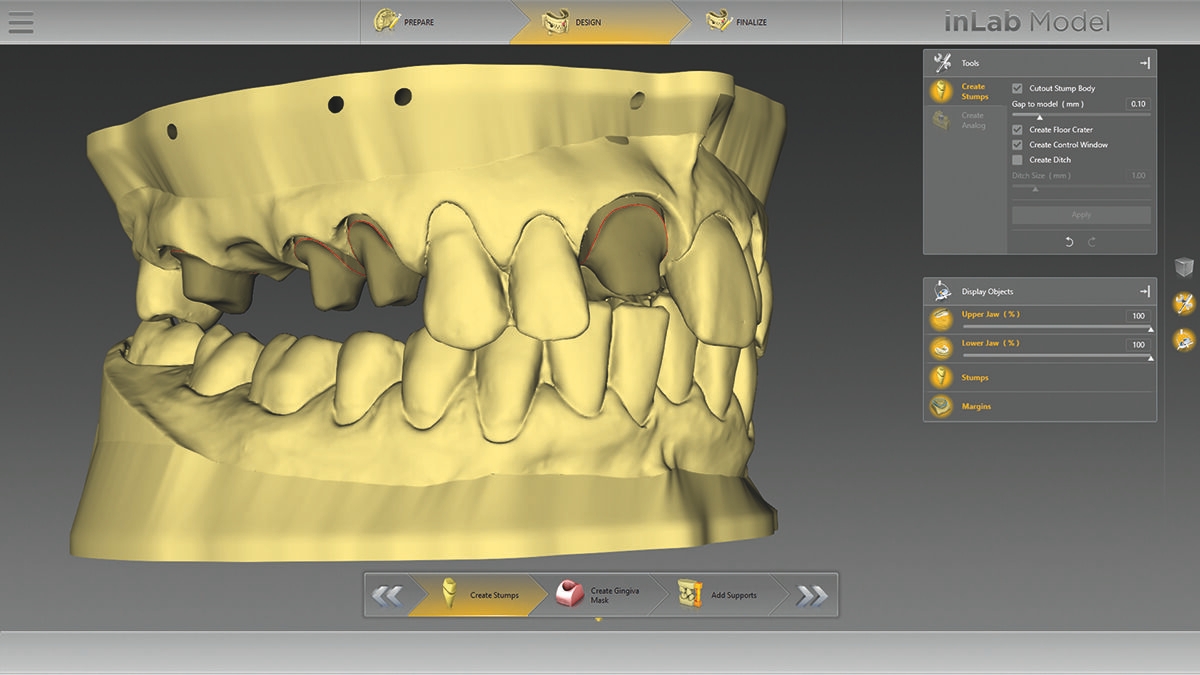The height and width of the screenshot is (675, 1200).
Task: Click the tools shortcut icon on right edge
Action: [1184, 303]
